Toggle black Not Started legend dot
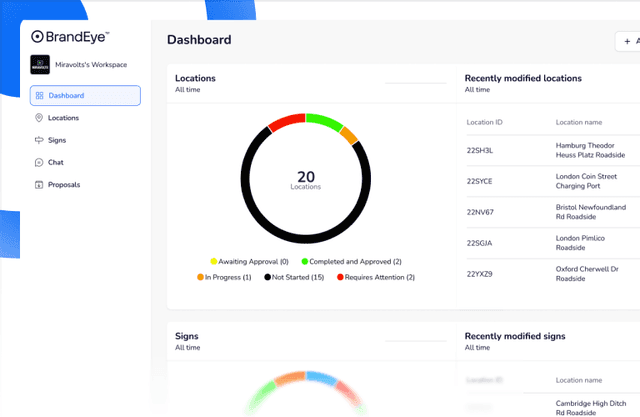The image size is (640, 417). (267, 277)
